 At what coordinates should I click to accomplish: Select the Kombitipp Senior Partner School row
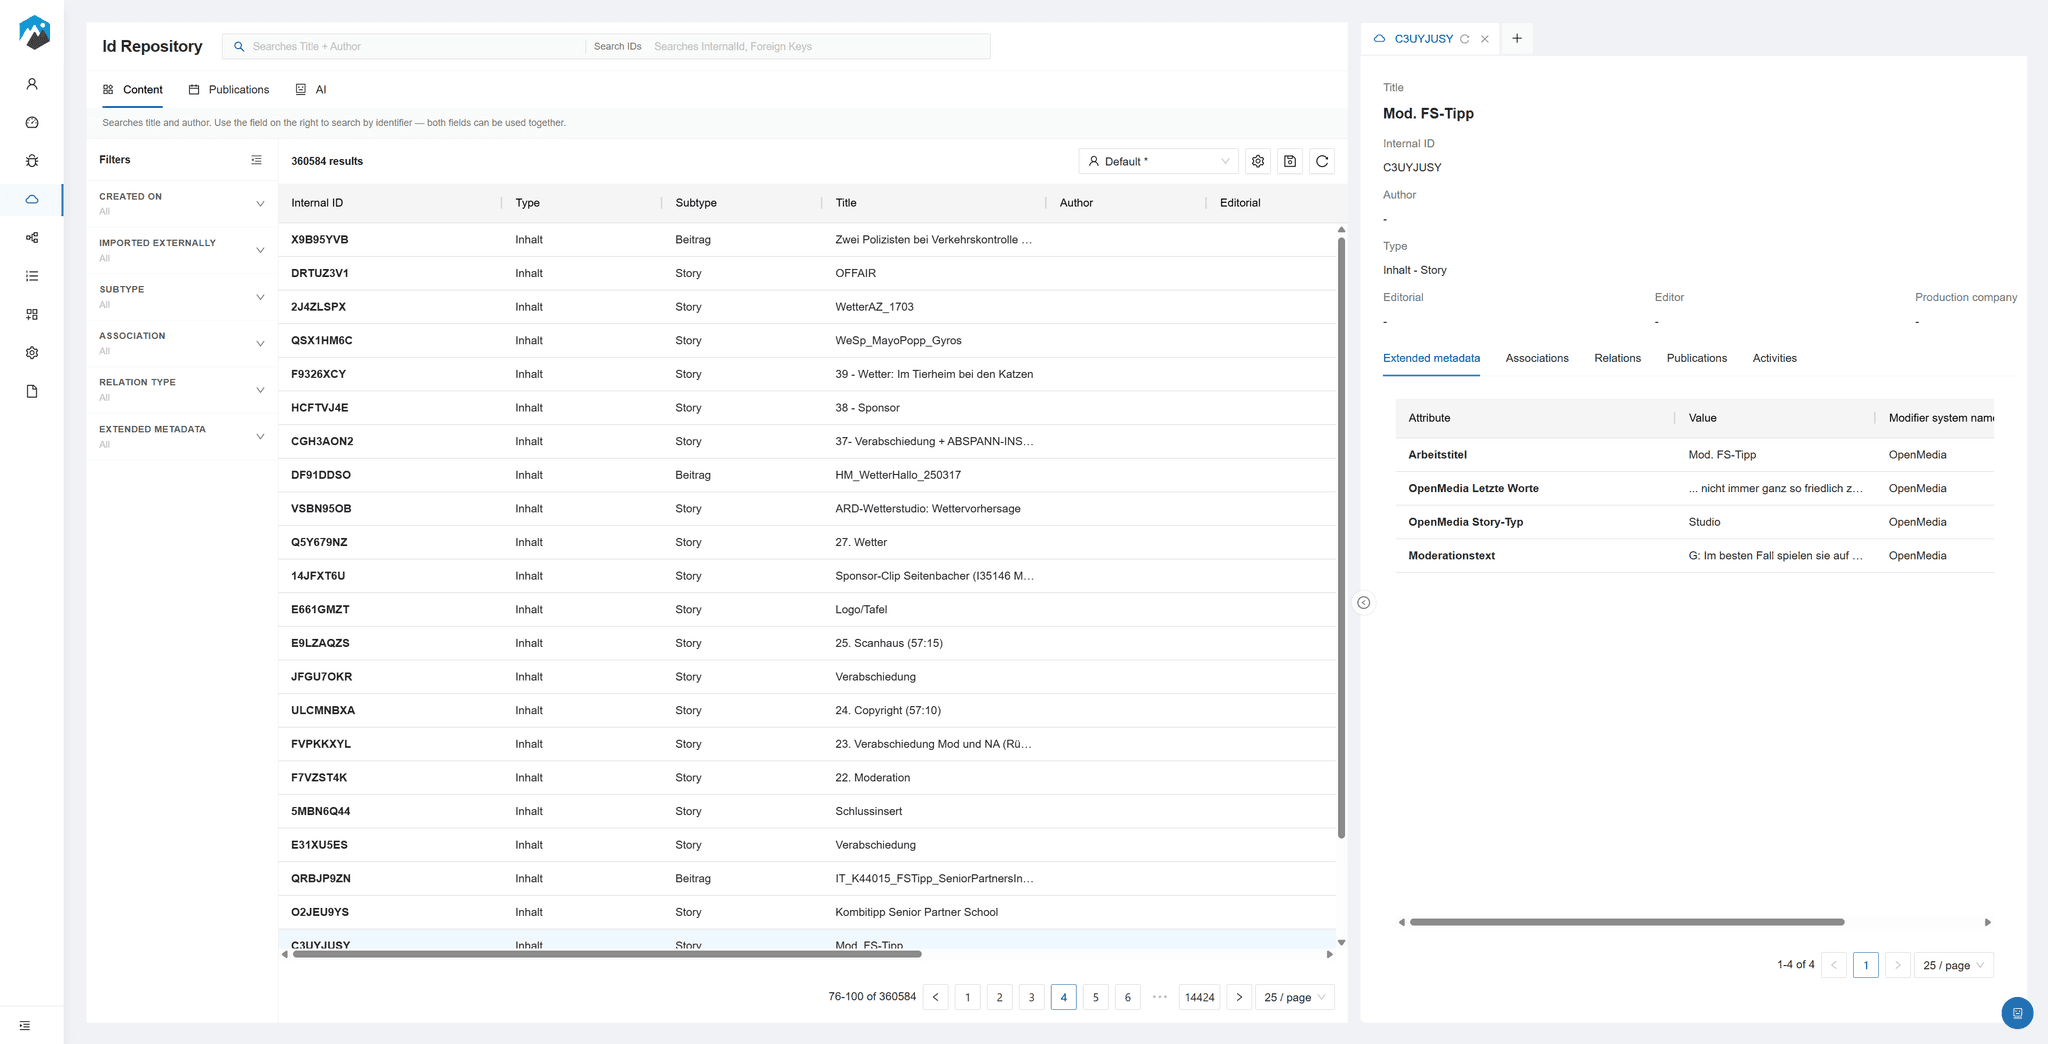pos(807,912)
